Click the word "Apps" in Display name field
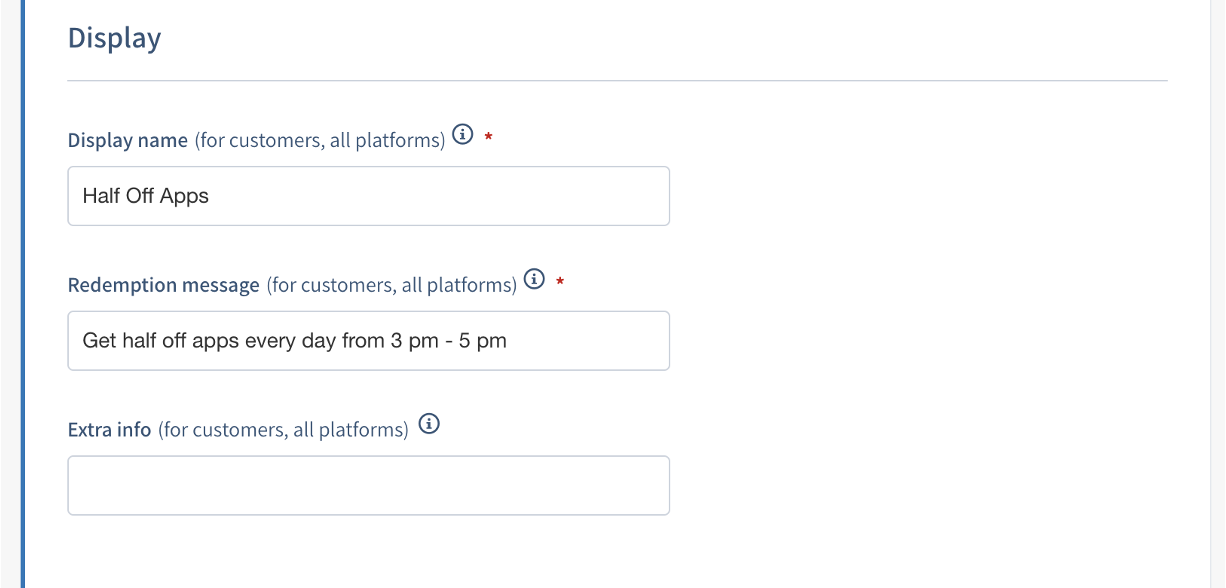This screenshot has height=588, width=1226. pos(184,196)
